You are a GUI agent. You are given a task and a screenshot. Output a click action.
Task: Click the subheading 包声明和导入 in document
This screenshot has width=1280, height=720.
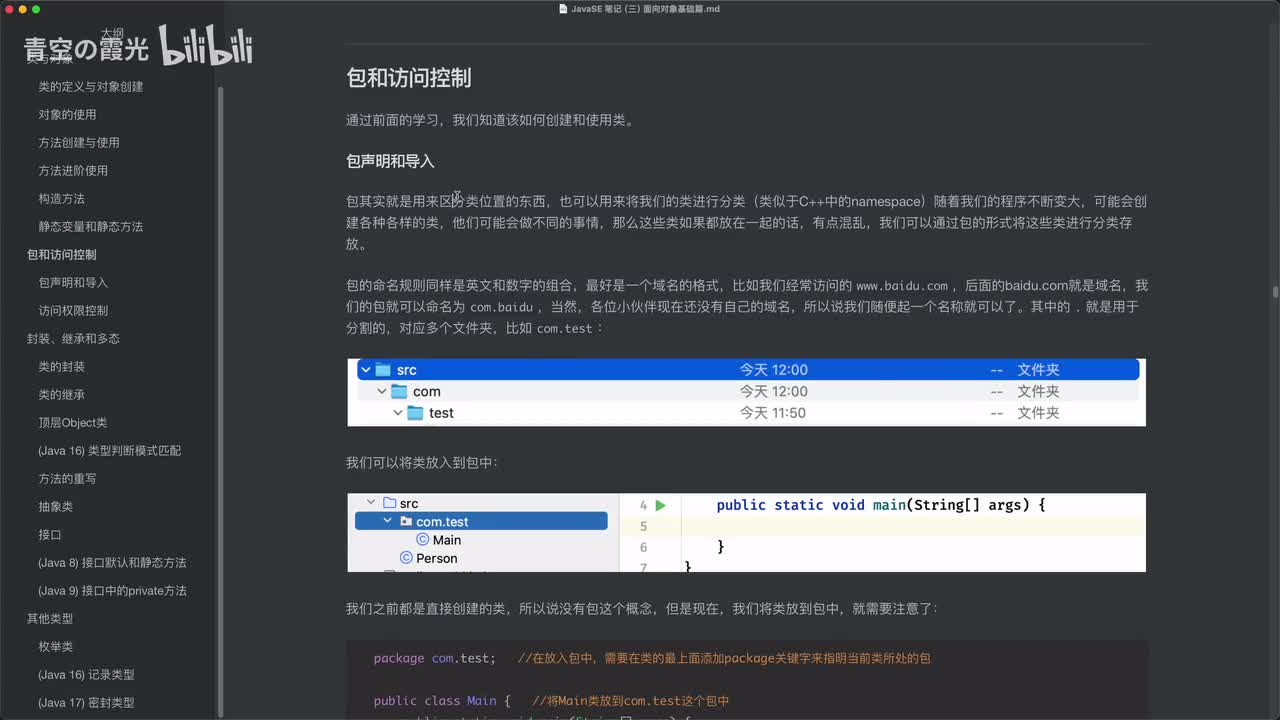pyautogui.click(x=390, y=161)
